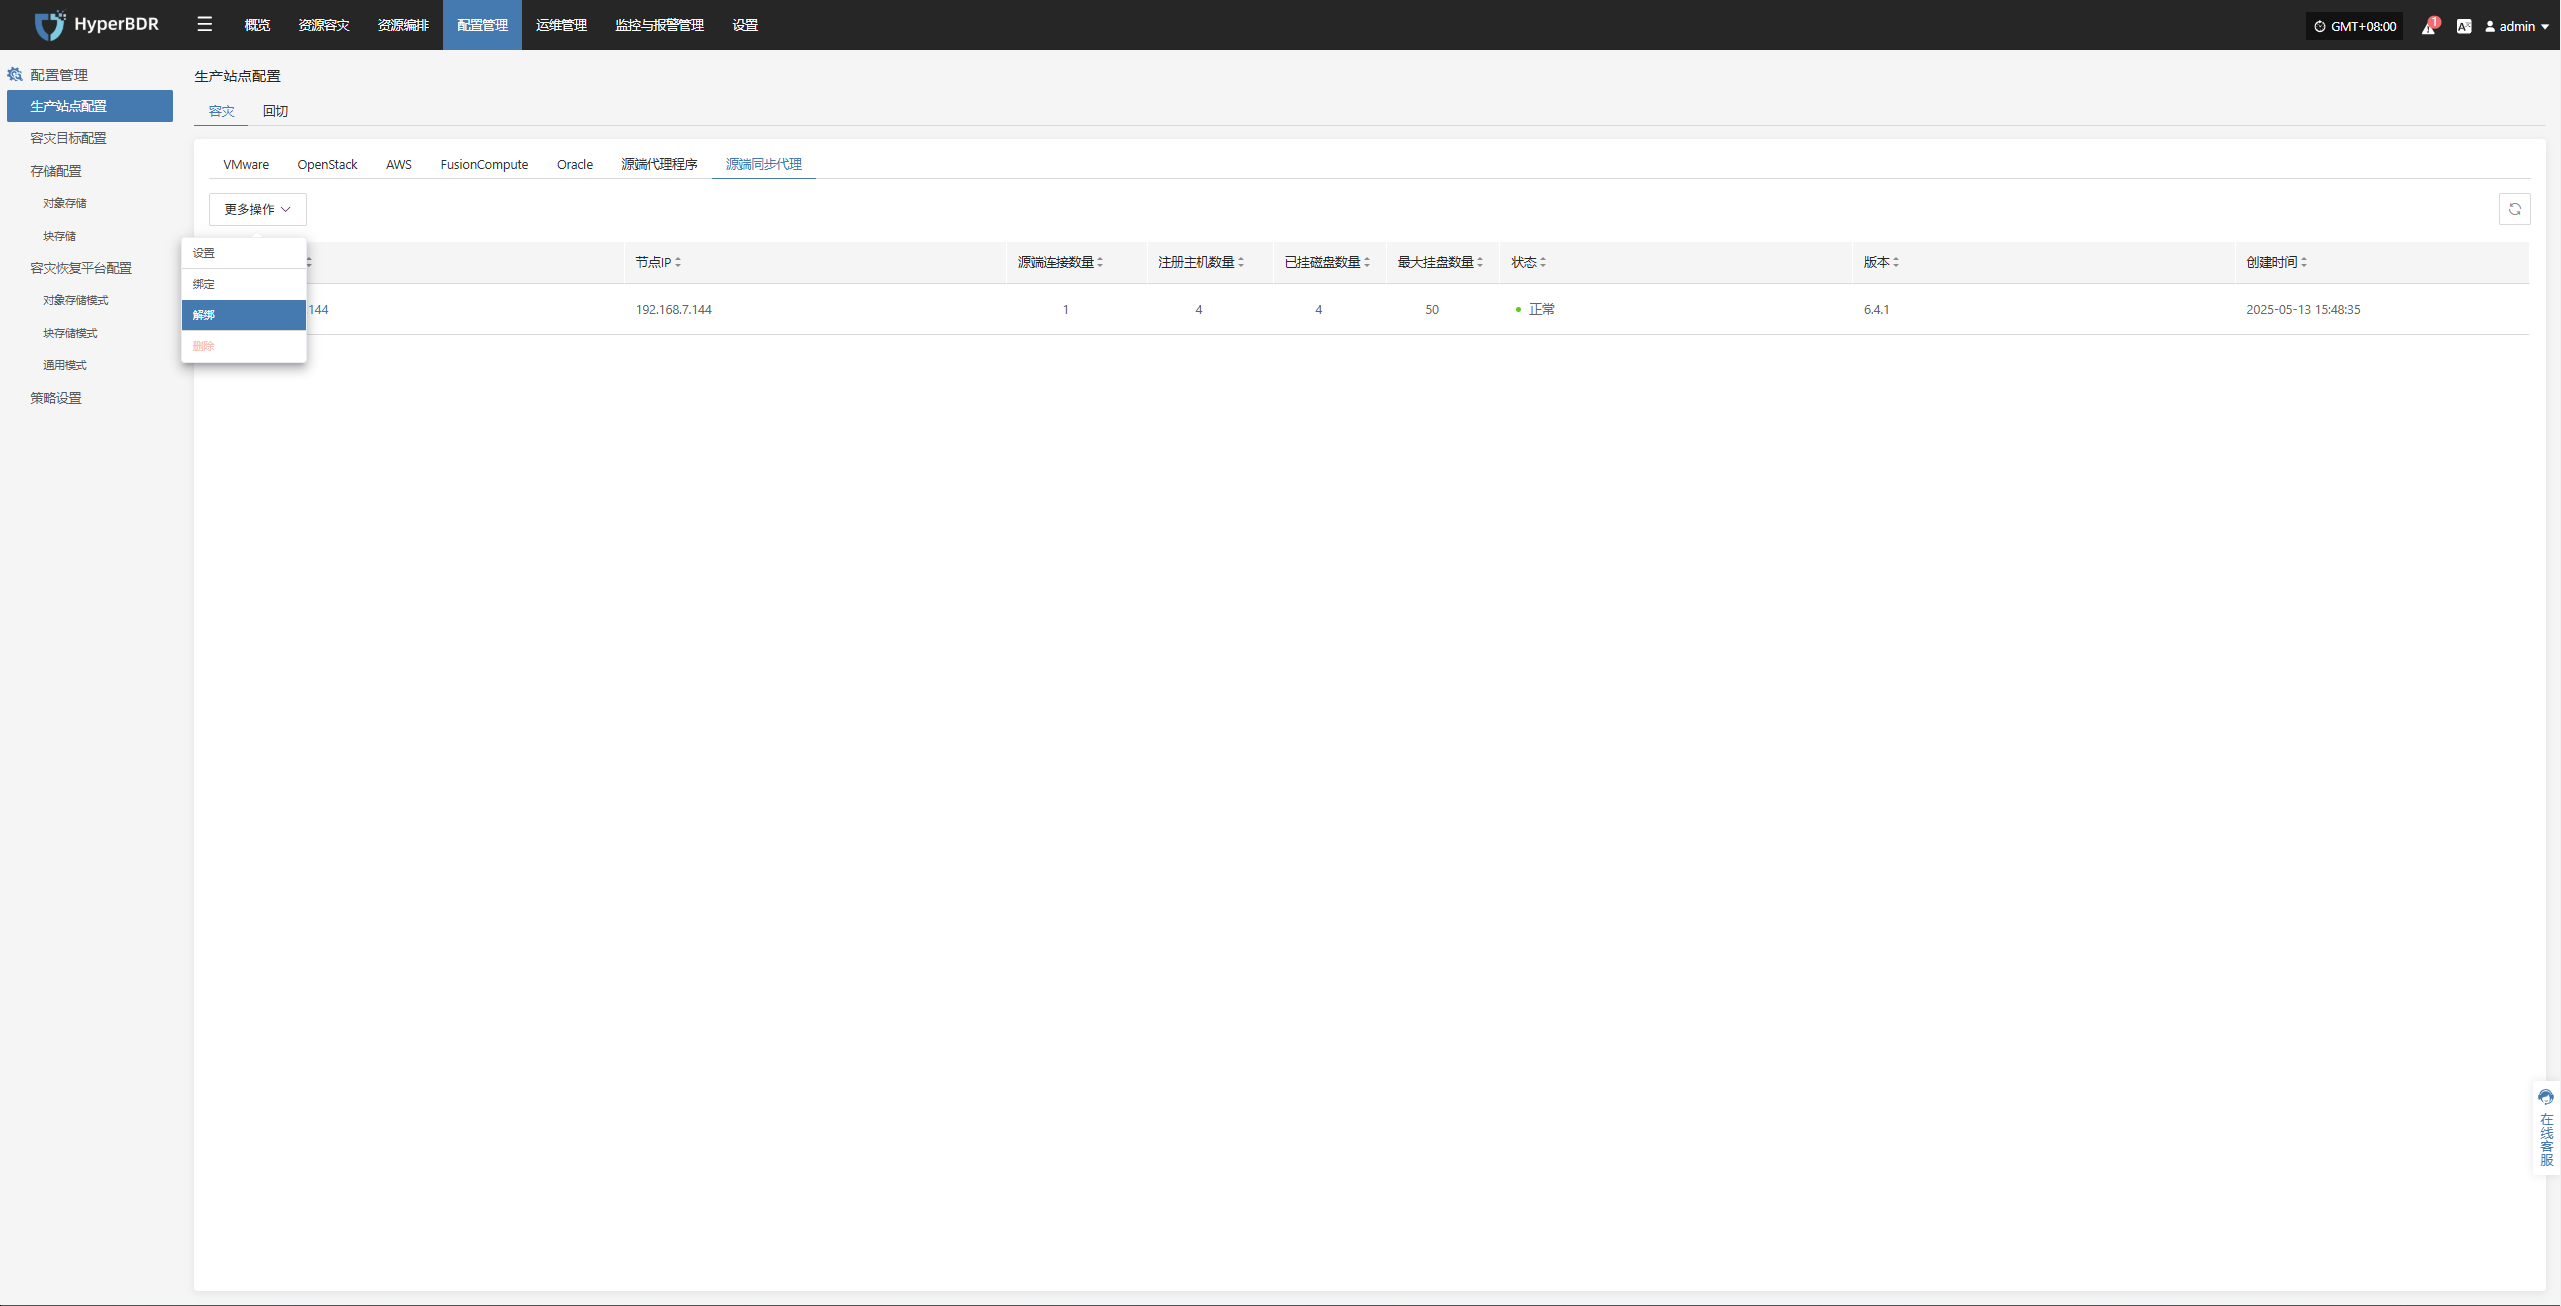Click the 正常 status cell
Image resolution: width=2561 pixels, height=1306 pixels.
[x=1535, y=309]
